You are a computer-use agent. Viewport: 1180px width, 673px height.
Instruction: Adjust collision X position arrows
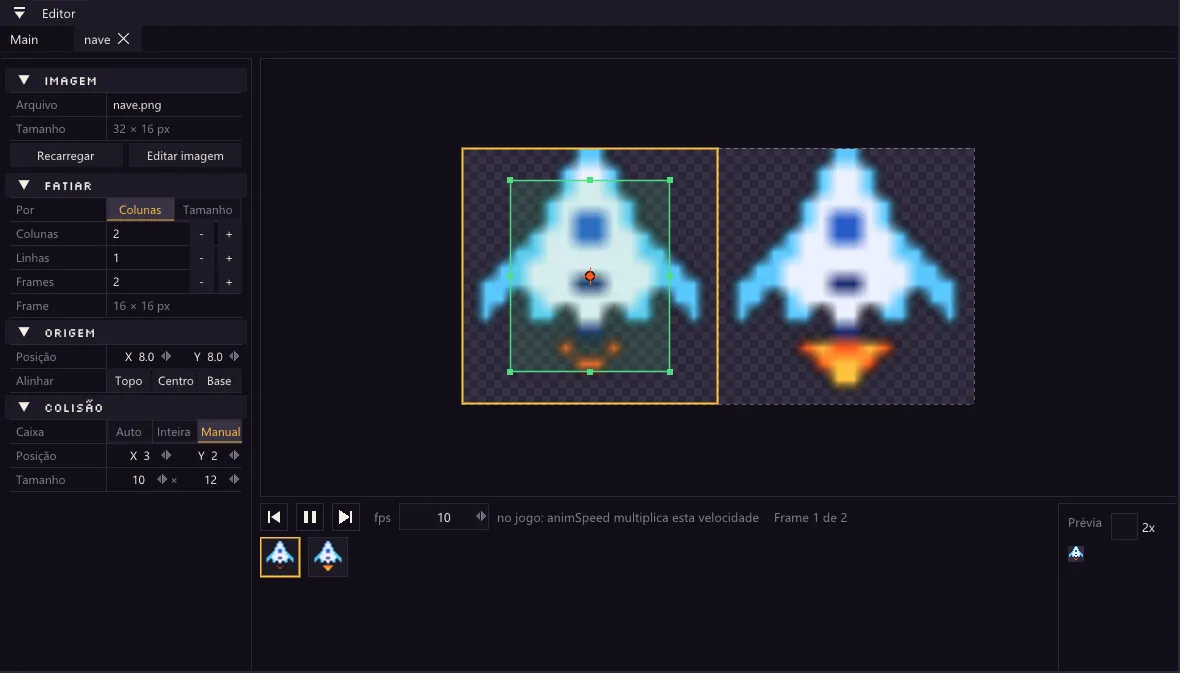[x=166, y=455]
